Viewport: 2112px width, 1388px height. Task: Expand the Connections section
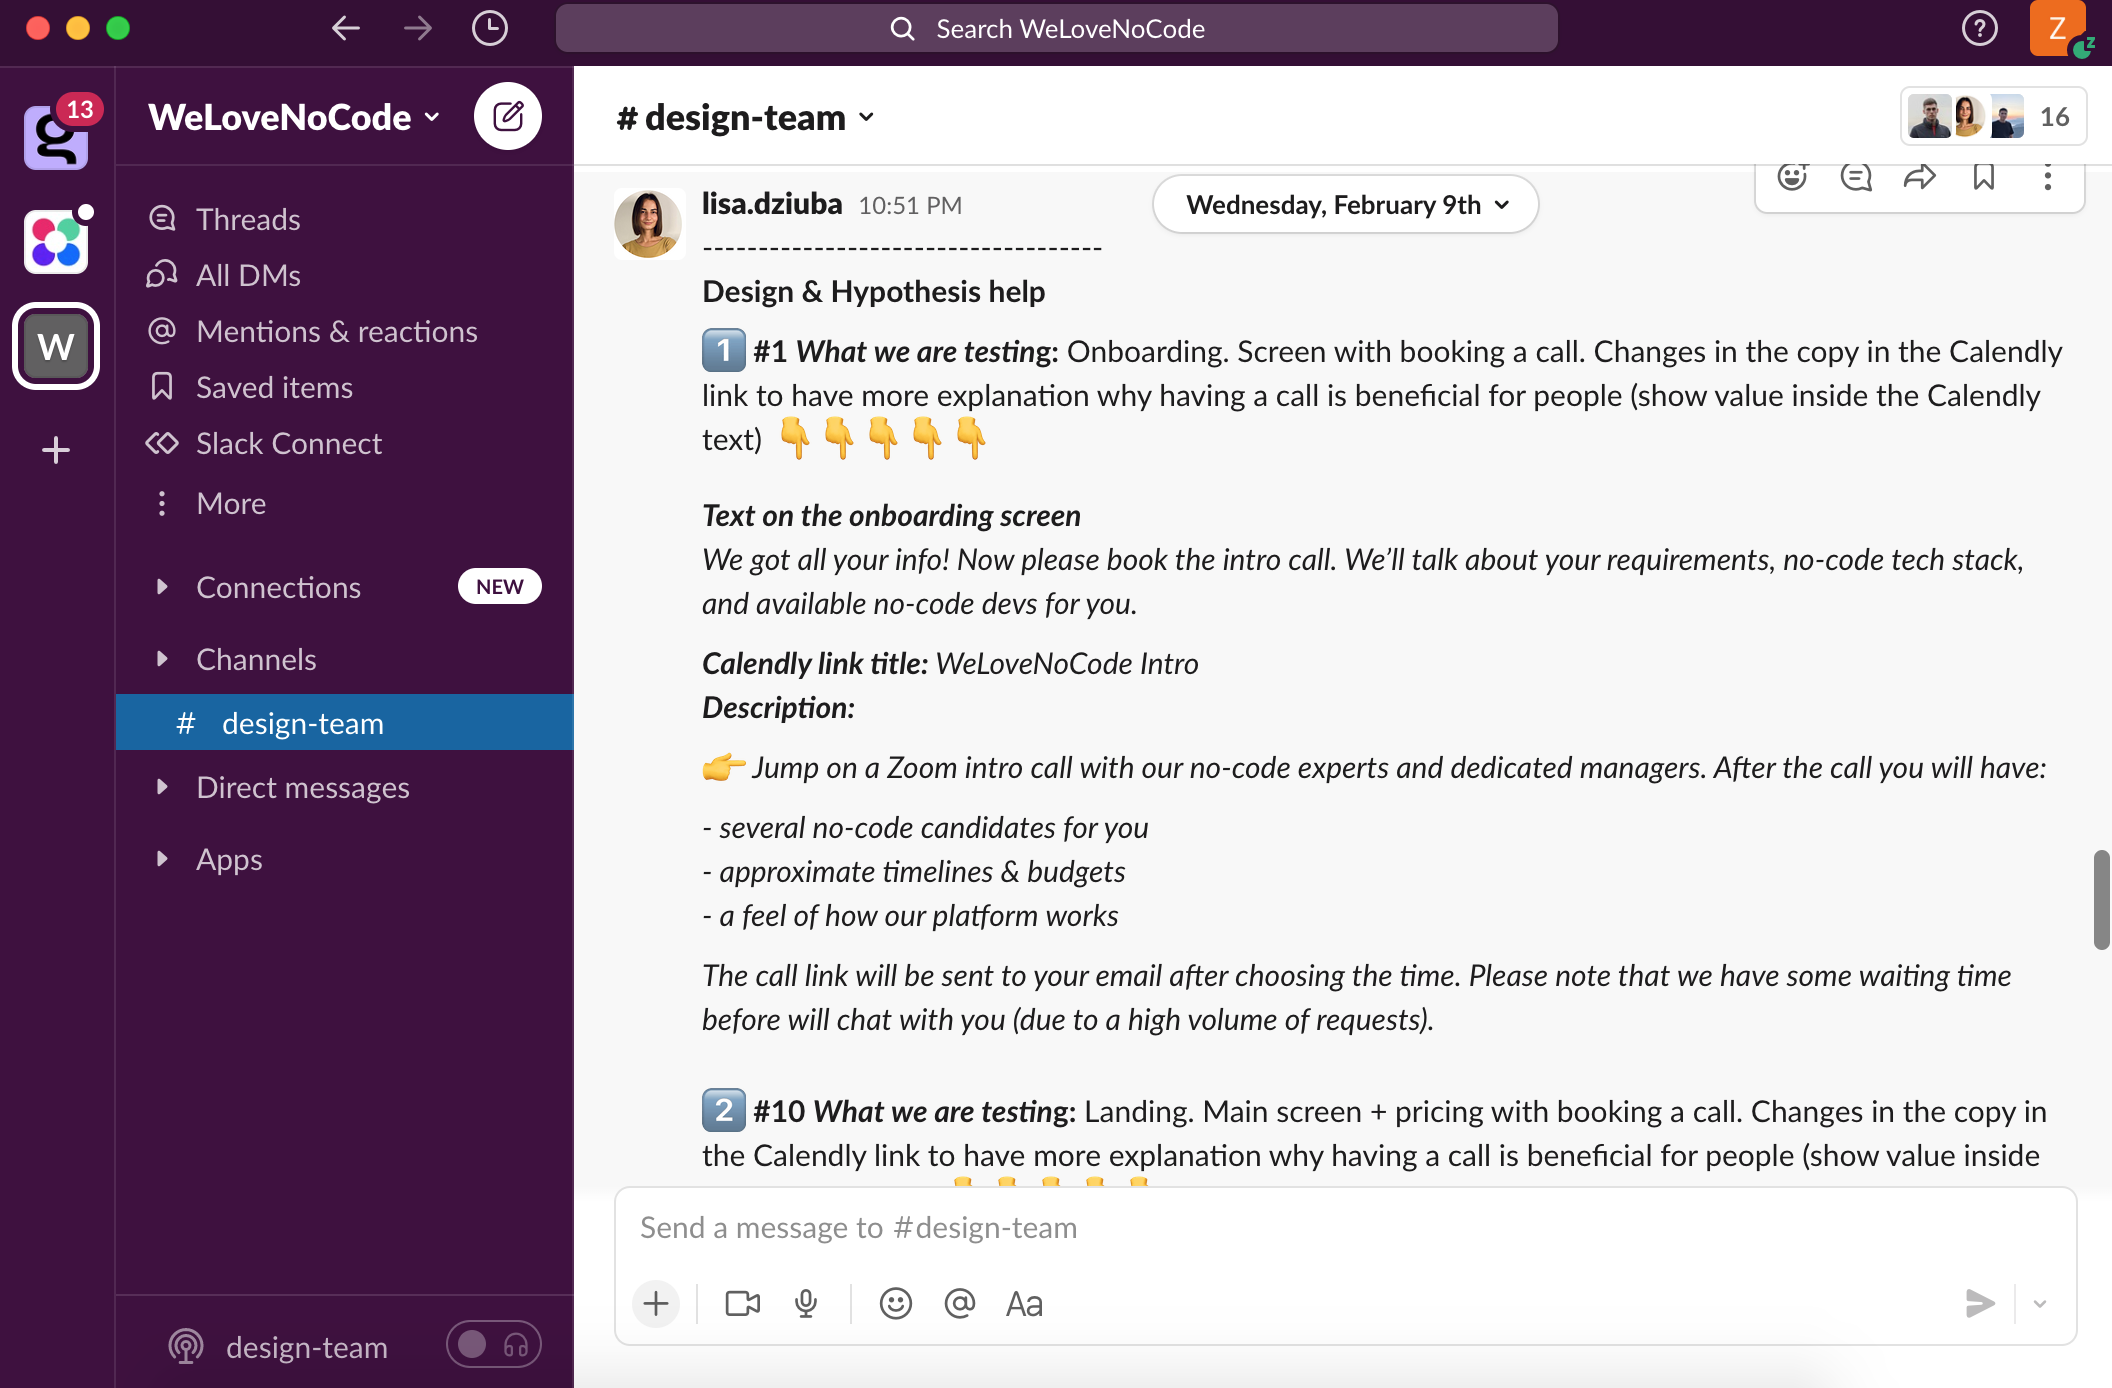pos(162,587)
